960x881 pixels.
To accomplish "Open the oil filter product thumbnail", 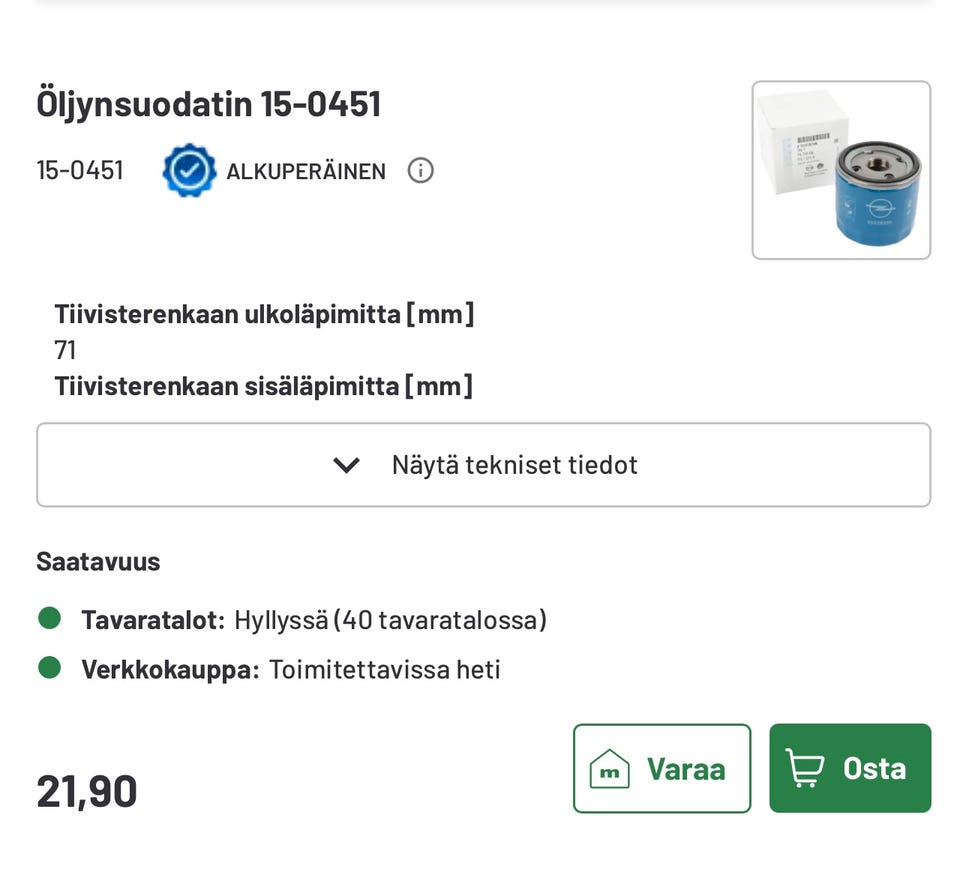I will click(841, 170).
